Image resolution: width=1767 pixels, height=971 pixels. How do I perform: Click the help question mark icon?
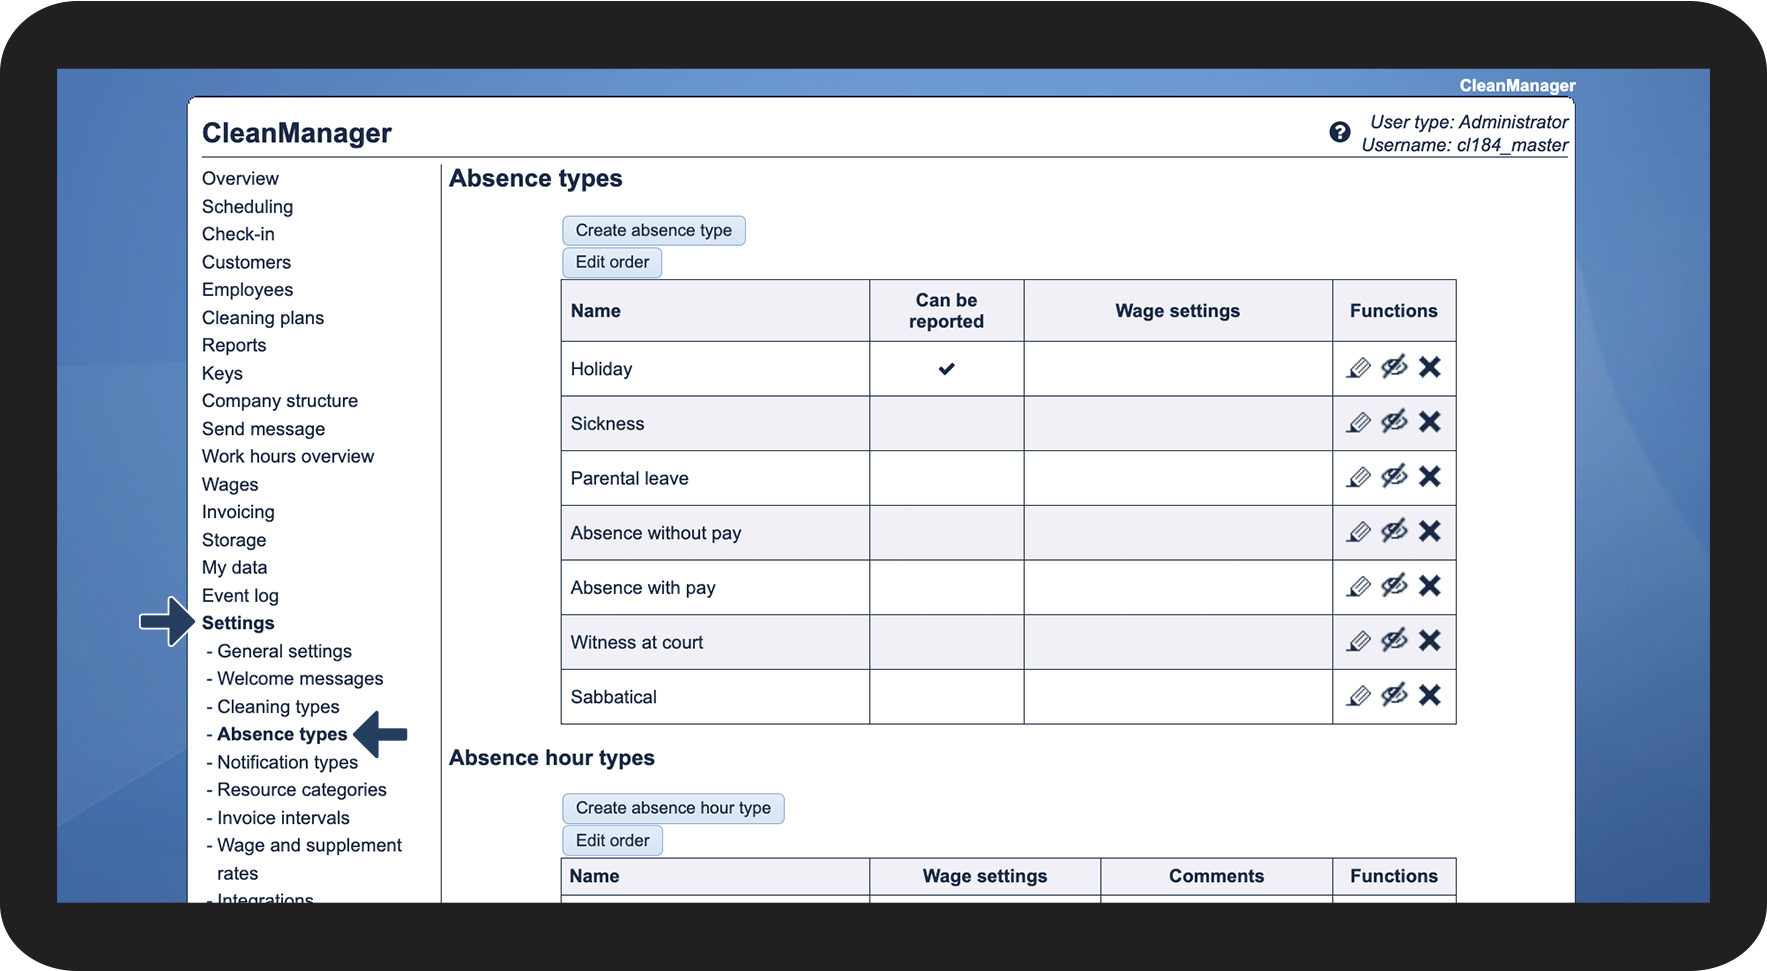click(x=1339, y=132)
